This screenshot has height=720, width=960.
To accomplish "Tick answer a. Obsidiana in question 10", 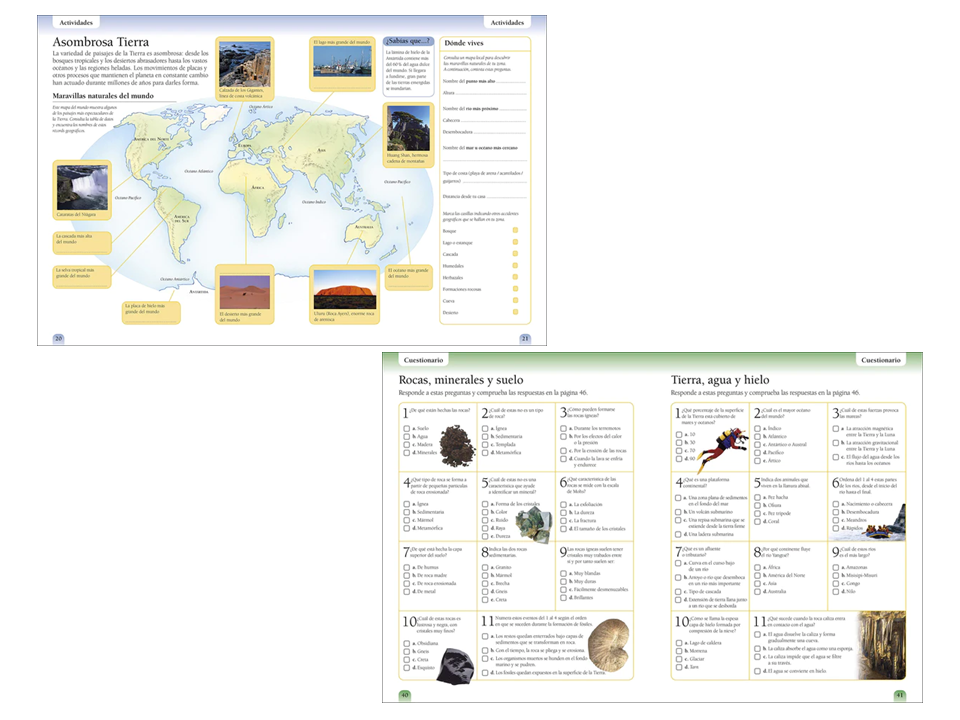I will (407, 643).
